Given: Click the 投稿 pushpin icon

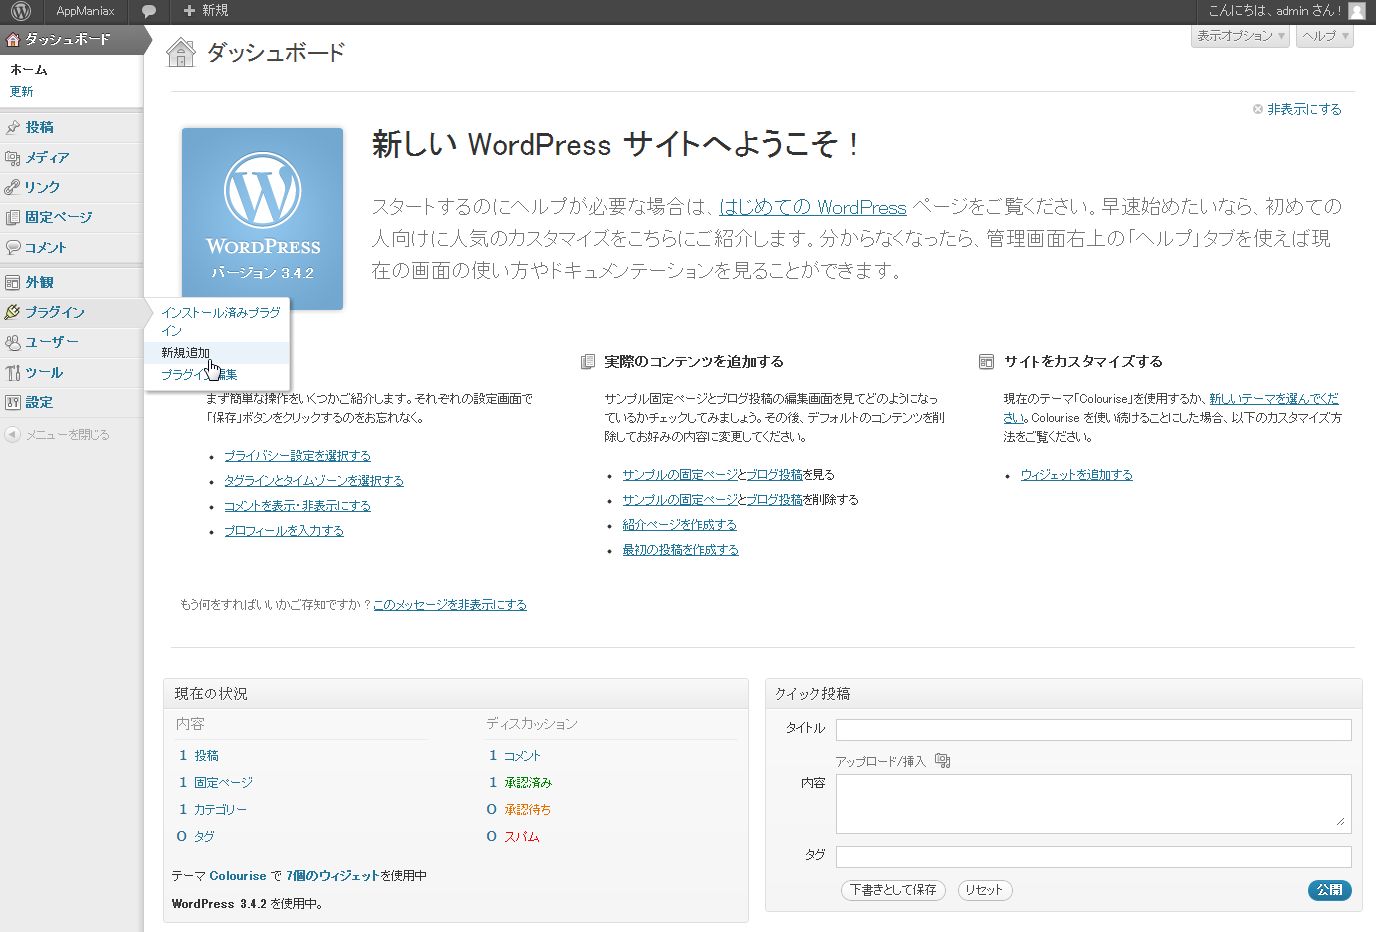Looking at the screenshot, I should click(13, 128).
